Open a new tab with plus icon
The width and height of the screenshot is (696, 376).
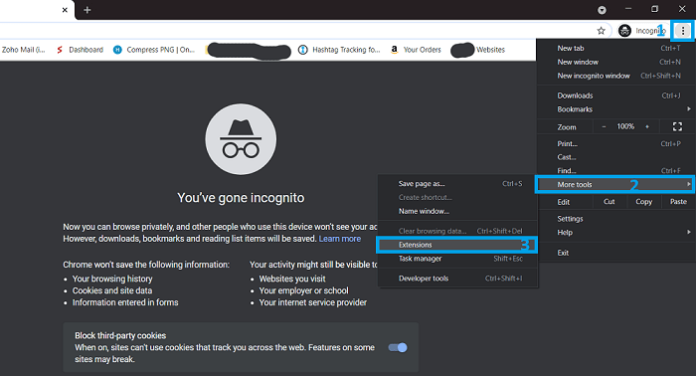pyautogui.click(x=87, y=10)
